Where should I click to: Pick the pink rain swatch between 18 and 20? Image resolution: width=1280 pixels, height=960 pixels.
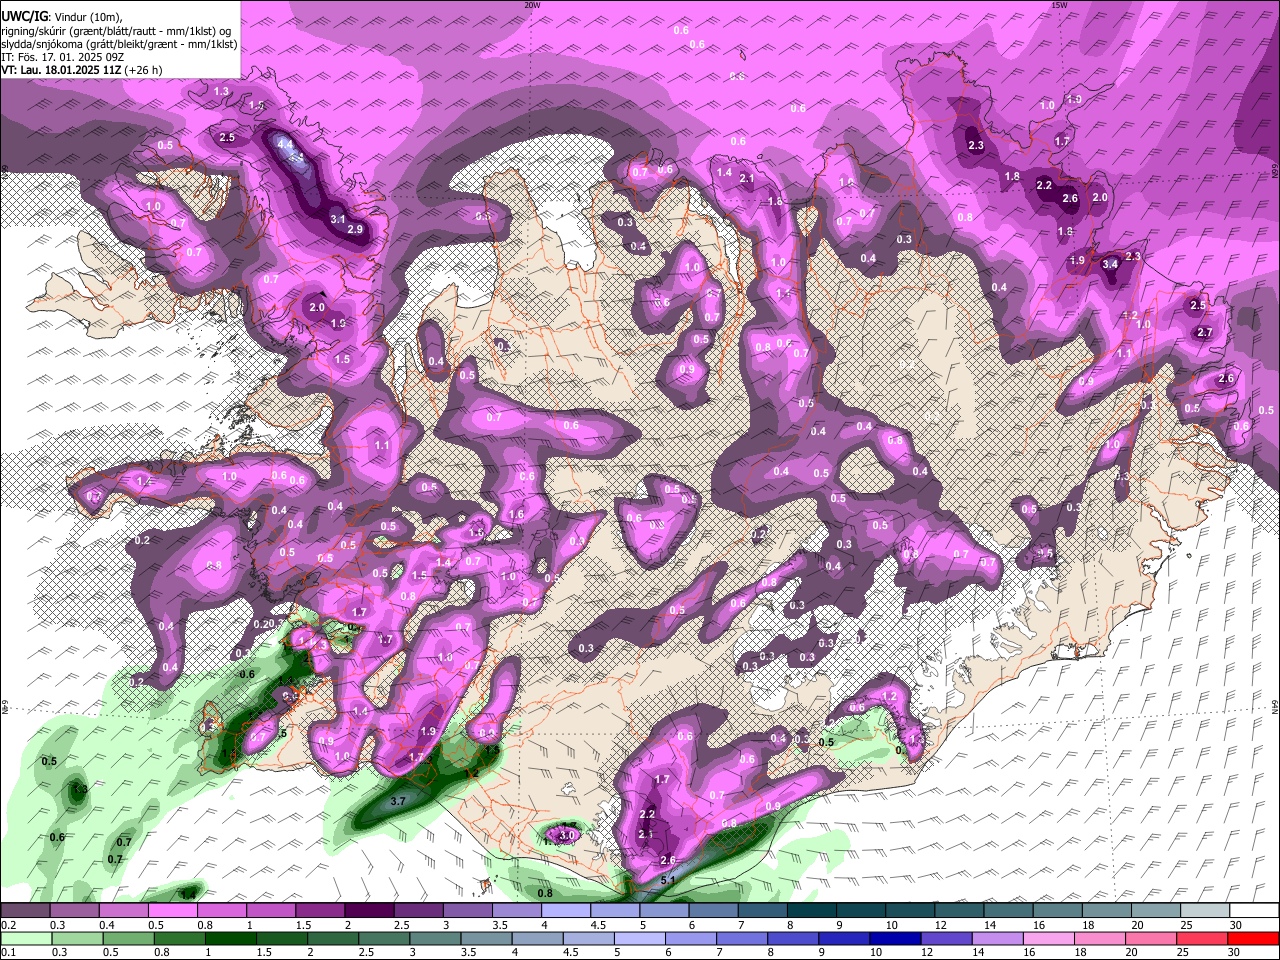(x=1103, y=939)
